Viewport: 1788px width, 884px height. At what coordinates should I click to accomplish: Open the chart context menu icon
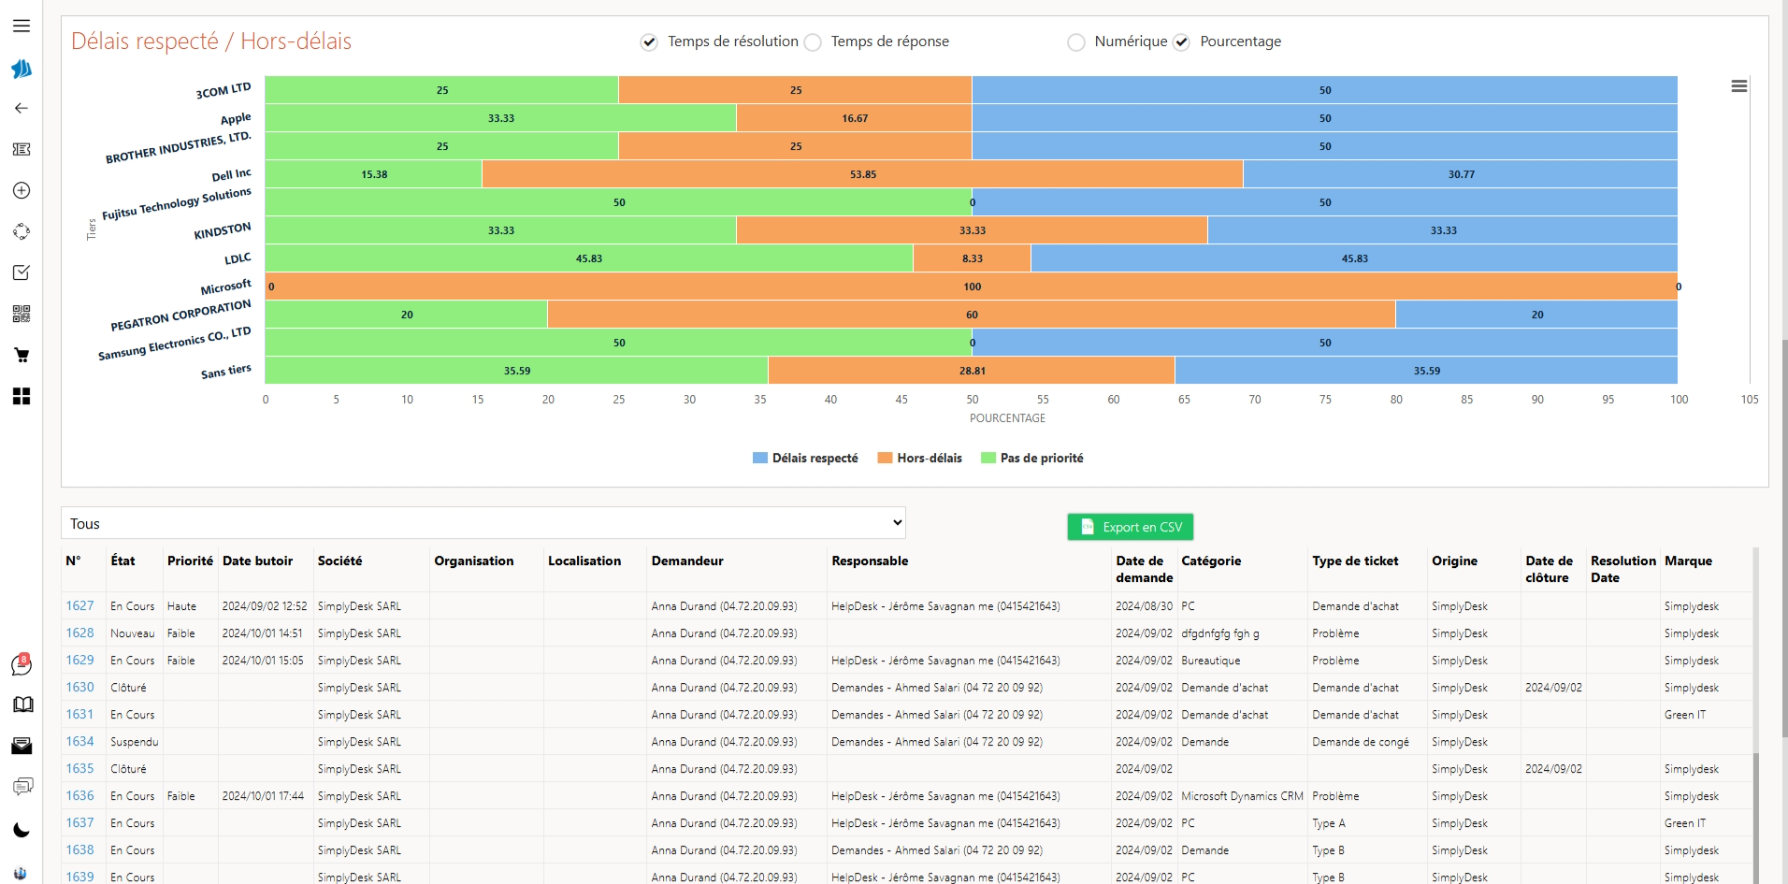pyautogui.click(x=1739, y=86)
